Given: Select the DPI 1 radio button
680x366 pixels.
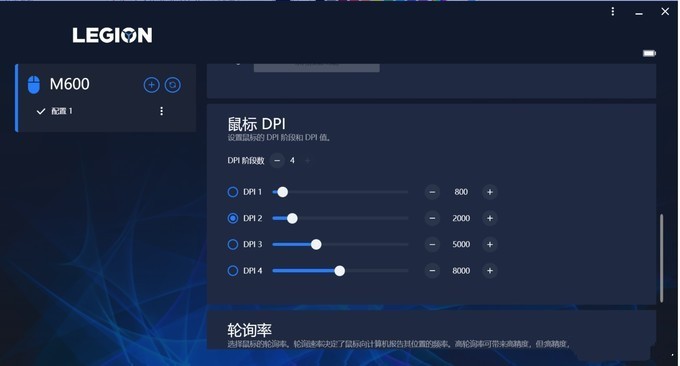Looking at the screenshot, I should point(233,192).
